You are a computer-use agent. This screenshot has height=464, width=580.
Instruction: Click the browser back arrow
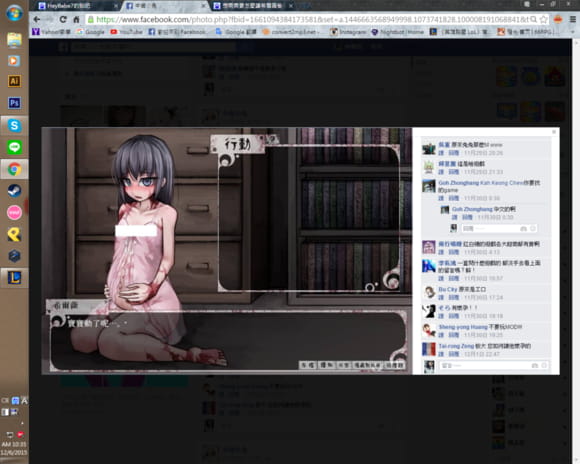[37, 20]
